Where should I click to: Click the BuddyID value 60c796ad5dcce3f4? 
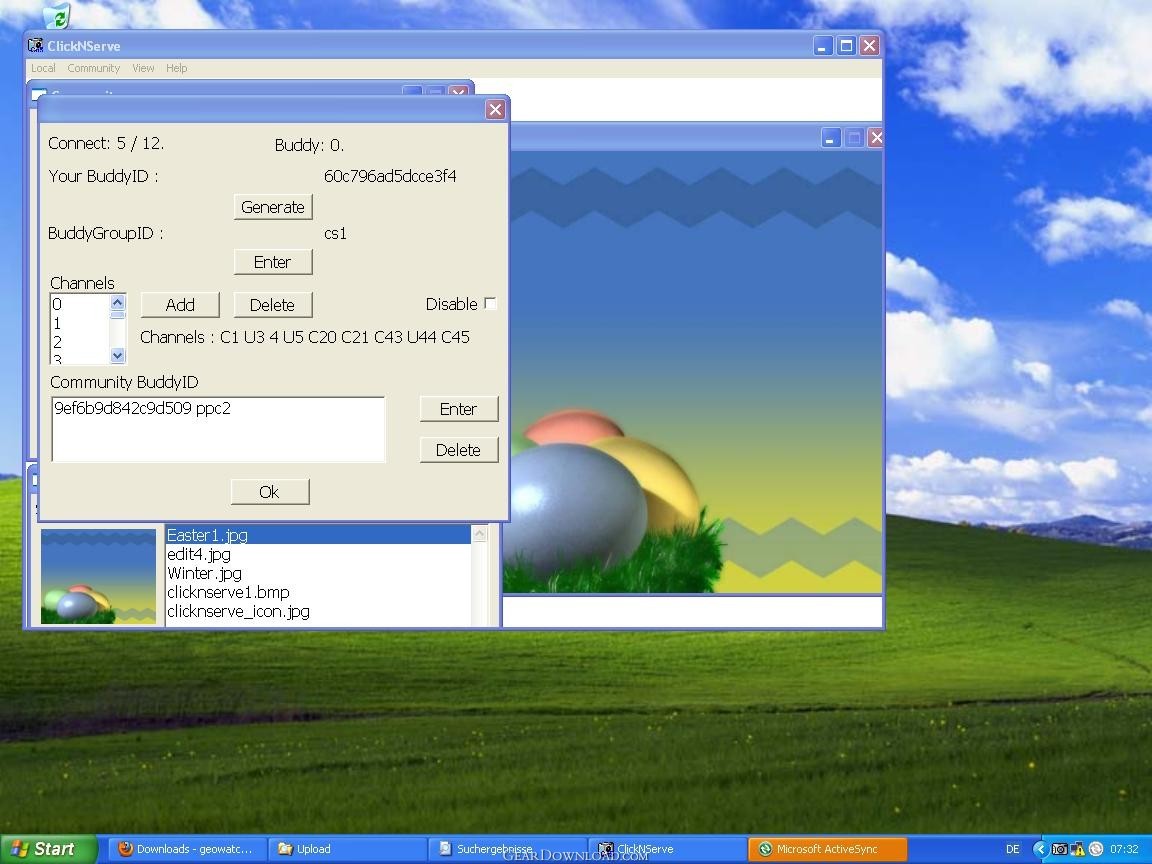tap(390, 176)
